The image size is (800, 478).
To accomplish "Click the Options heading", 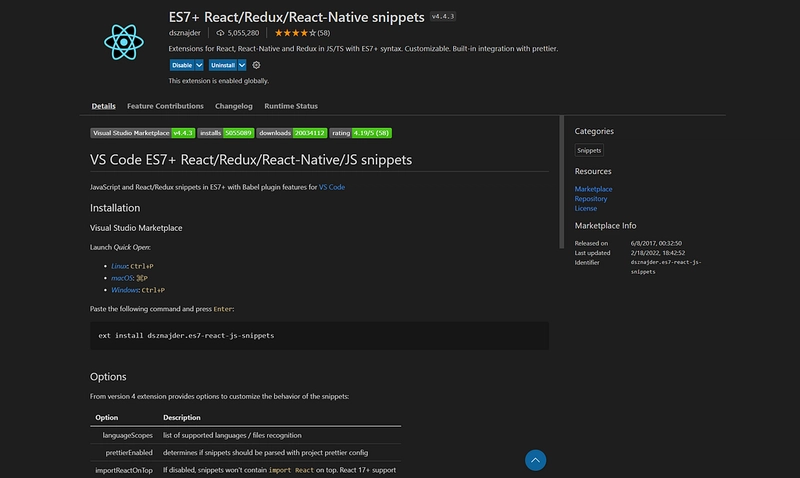I will coord(108,377).
